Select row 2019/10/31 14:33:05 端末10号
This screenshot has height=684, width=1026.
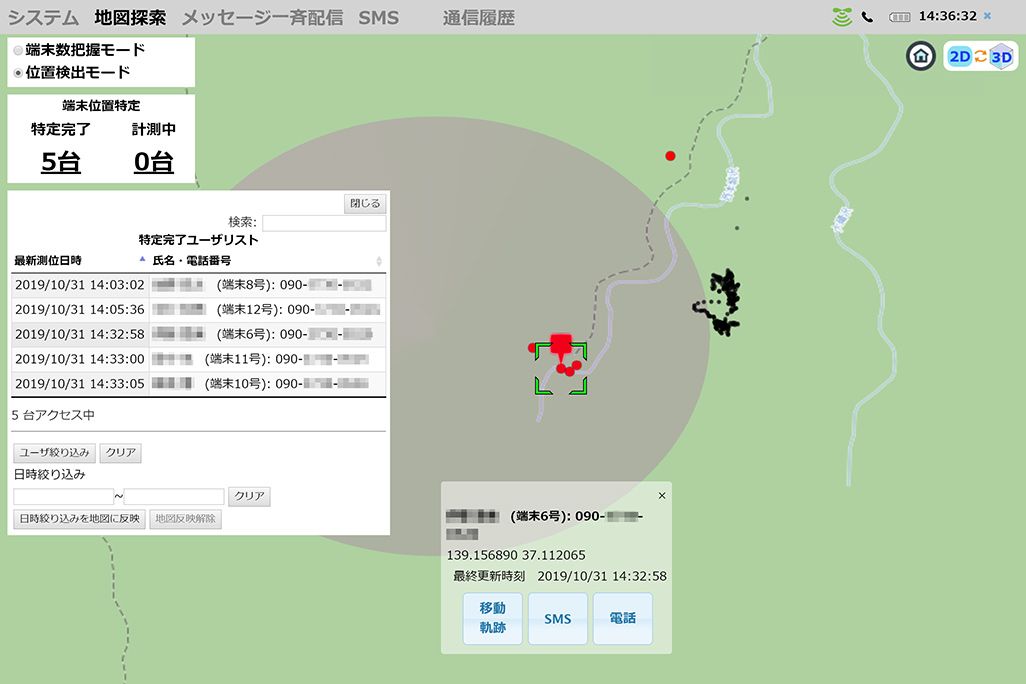click(x=198, y=384)
